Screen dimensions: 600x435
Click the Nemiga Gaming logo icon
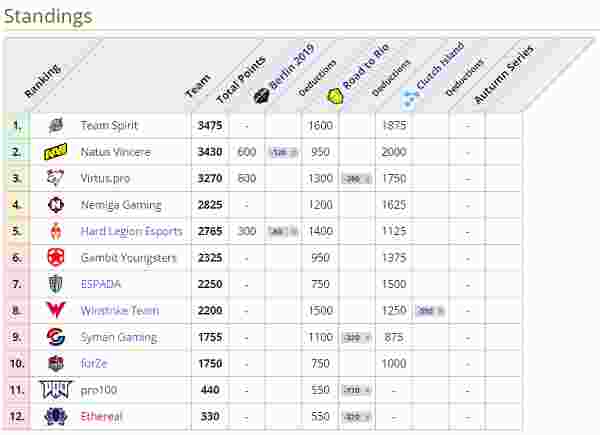tap(56, 205)
